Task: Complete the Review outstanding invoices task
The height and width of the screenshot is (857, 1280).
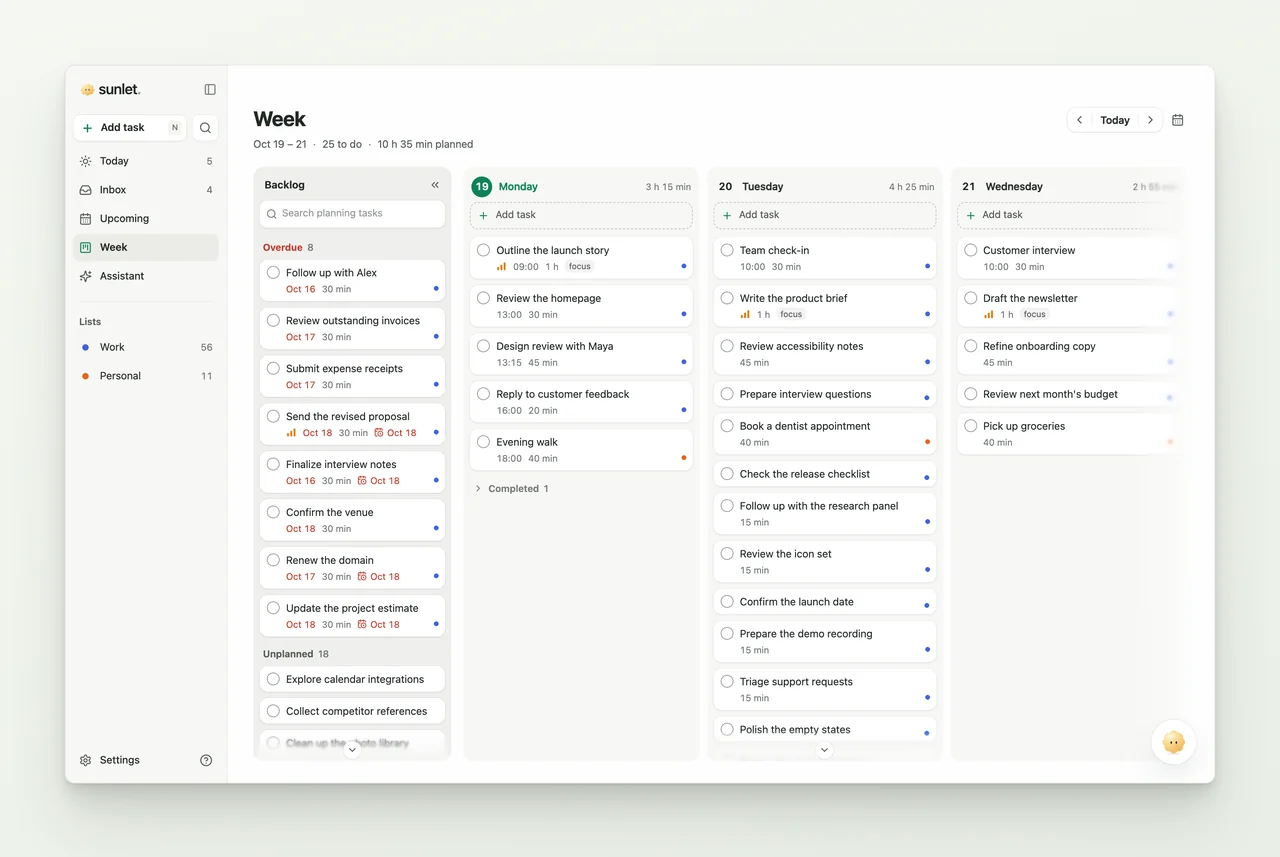Action: 273,320
